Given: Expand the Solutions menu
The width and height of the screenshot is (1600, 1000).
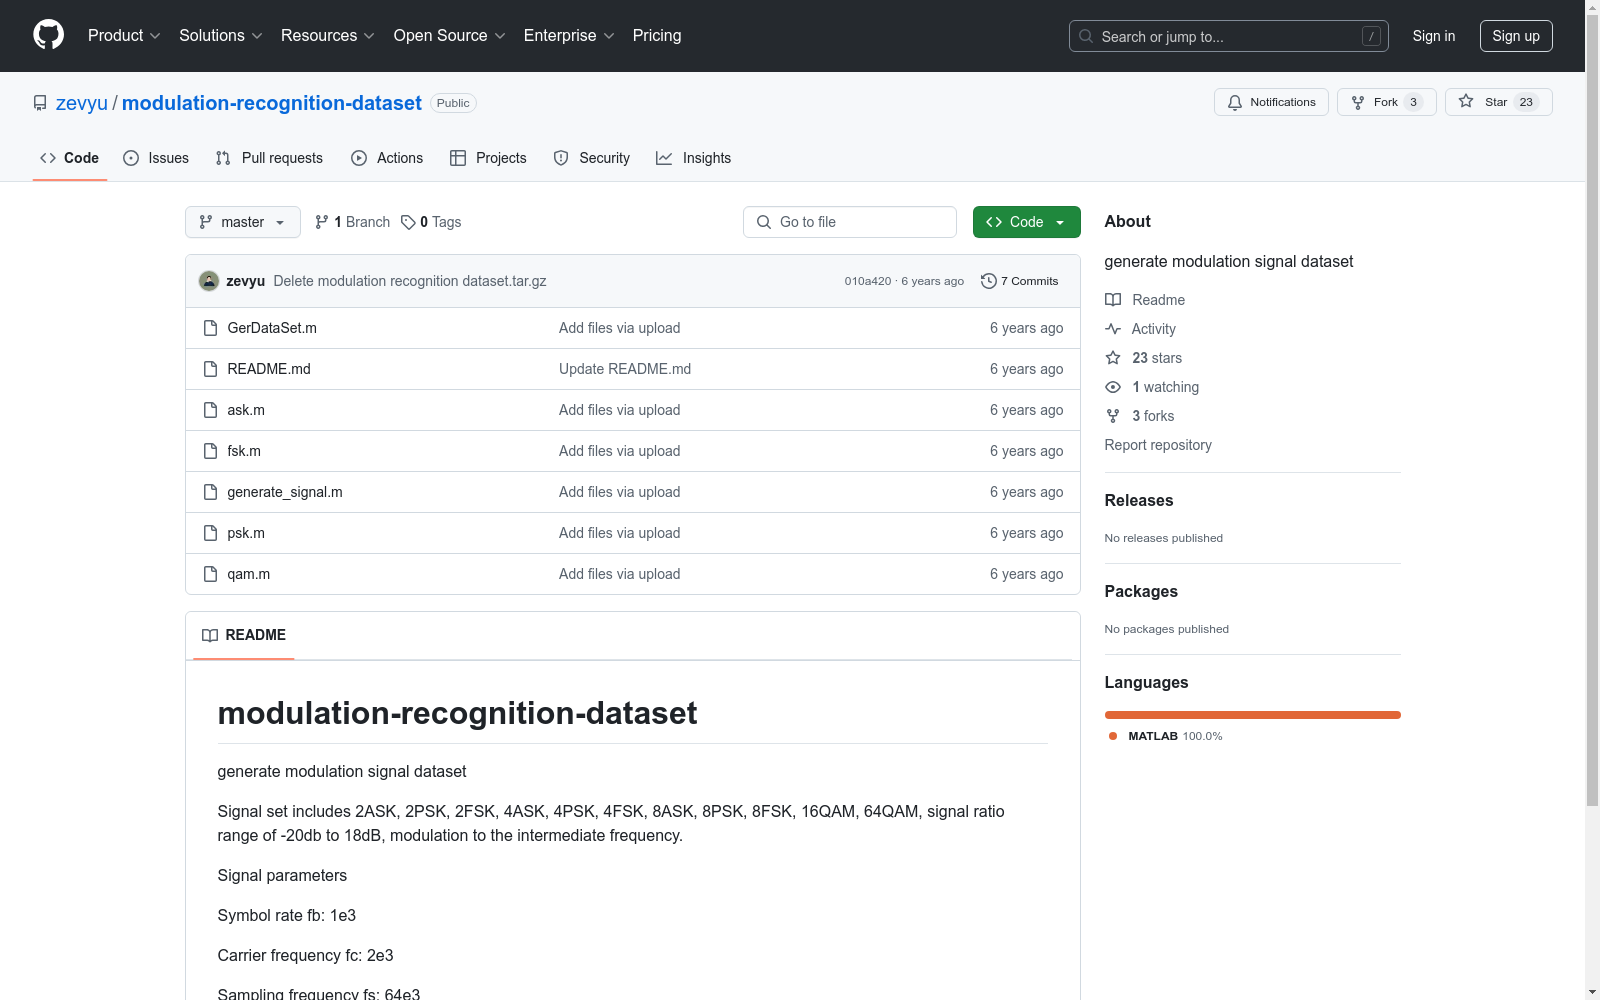Looking at the screenshot, I should click(x=221, y=36).
